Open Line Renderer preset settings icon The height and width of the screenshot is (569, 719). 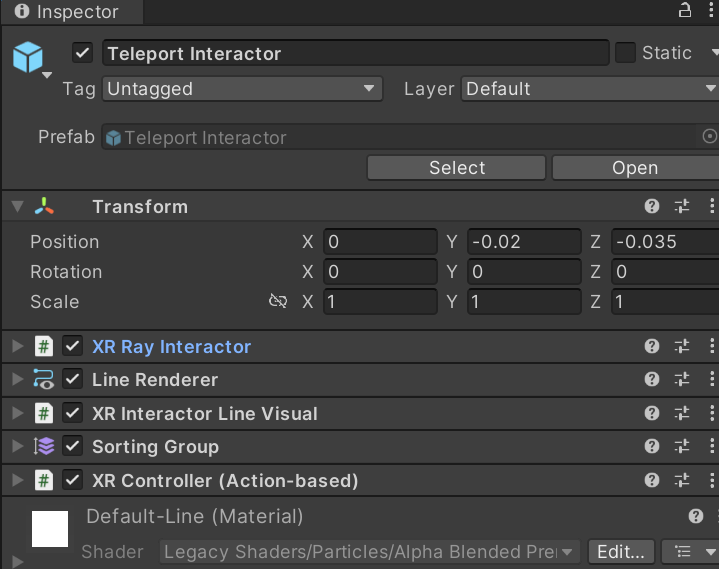coord(682,380)
